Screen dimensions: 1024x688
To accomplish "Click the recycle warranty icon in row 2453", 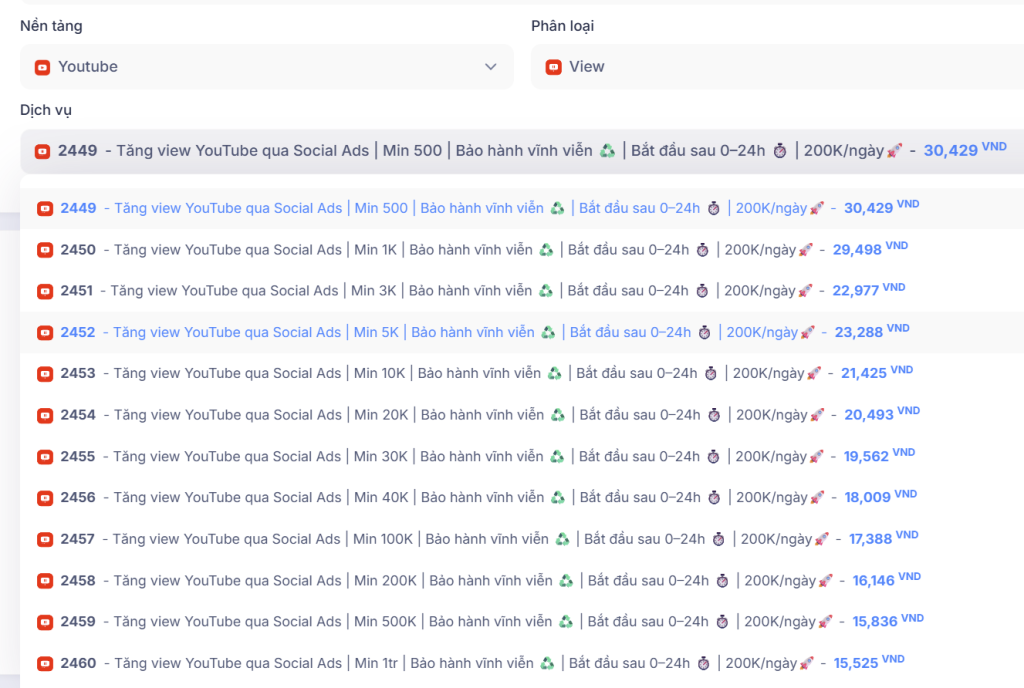I will [555, 374].
